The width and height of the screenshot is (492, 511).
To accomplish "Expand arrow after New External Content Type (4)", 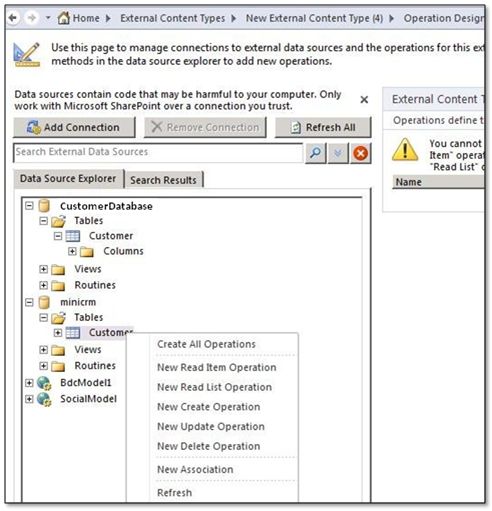I will coord(392,18).
